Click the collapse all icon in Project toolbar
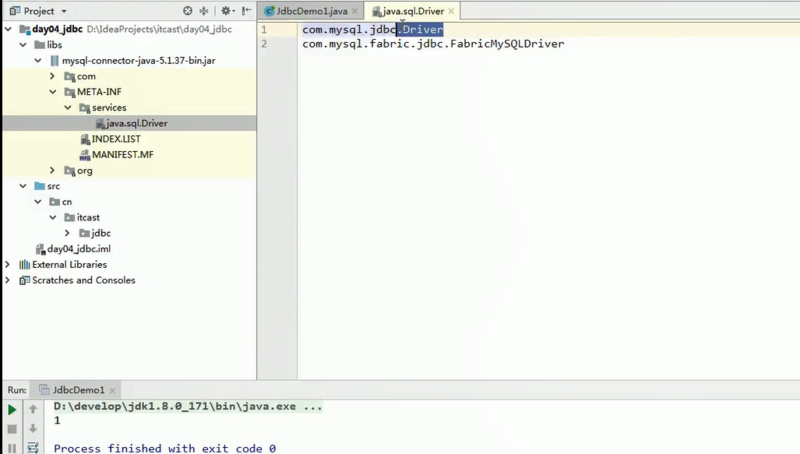This screenshot has width=800, height=454. pos(204,11)
